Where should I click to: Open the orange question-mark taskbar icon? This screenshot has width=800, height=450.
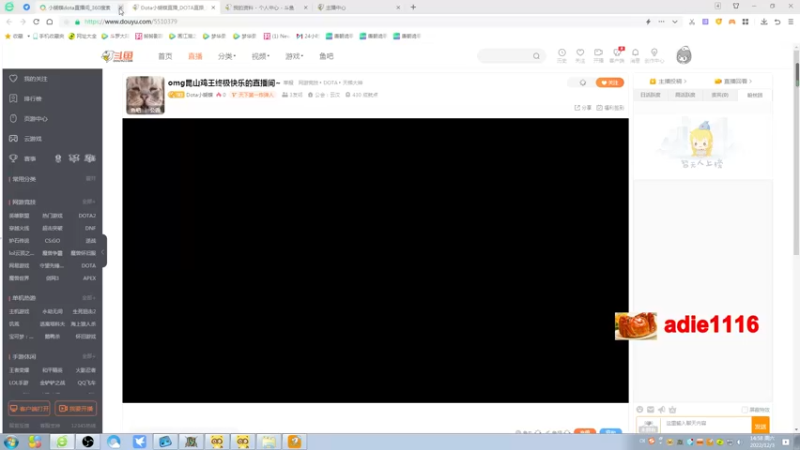point(294,442)
